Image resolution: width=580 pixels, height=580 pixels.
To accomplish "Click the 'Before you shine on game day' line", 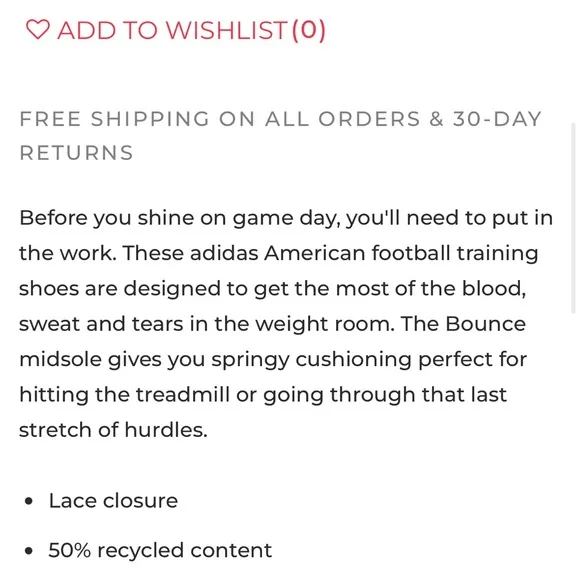I will pyautogui.click(x=286, y=218).
